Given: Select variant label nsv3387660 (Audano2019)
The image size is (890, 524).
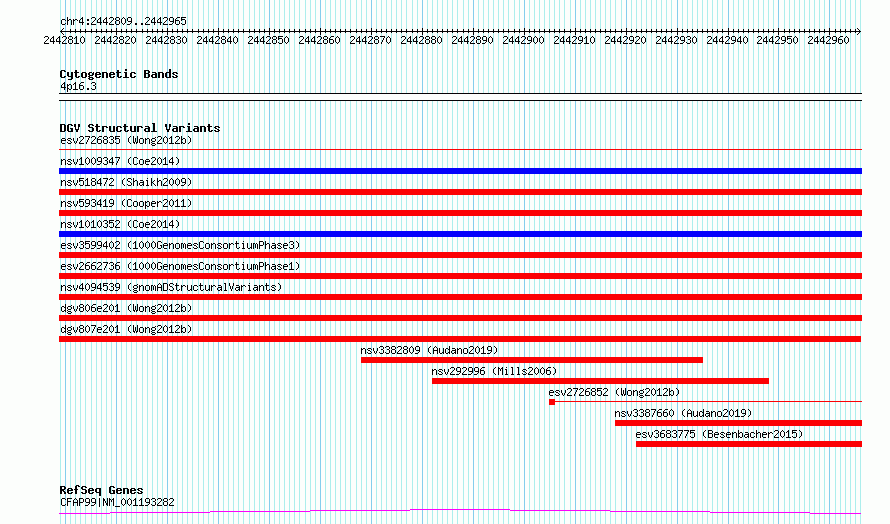Looking at the screenshot, I should coord(683,413).
